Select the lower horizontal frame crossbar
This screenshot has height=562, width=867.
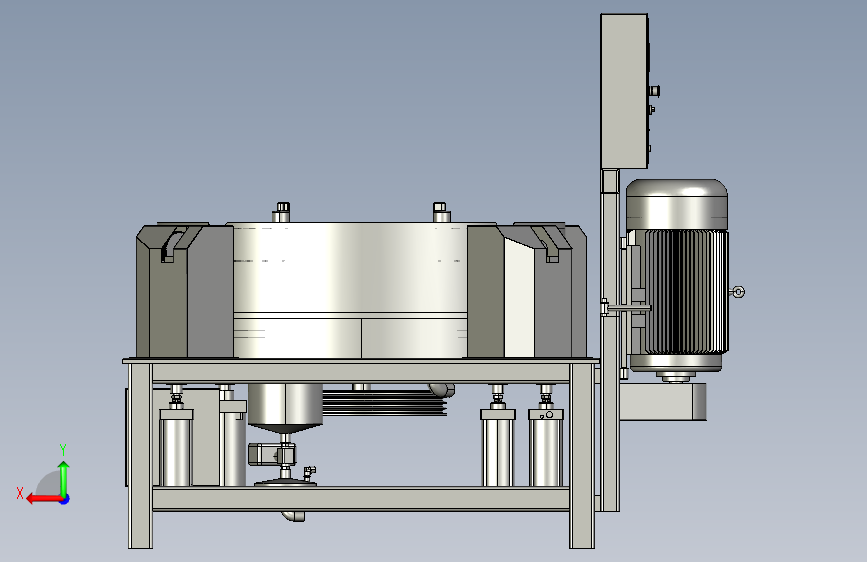[x=361, y=498]
